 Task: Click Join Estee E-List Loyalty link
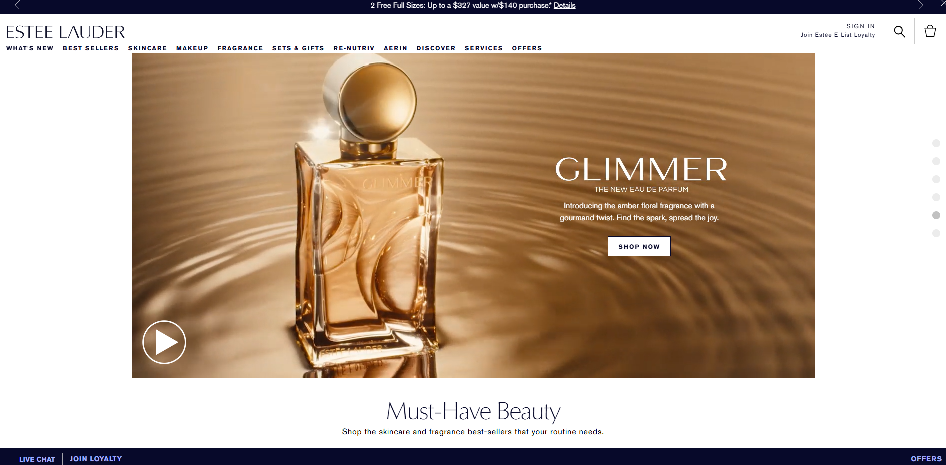[x=837, y=35]
